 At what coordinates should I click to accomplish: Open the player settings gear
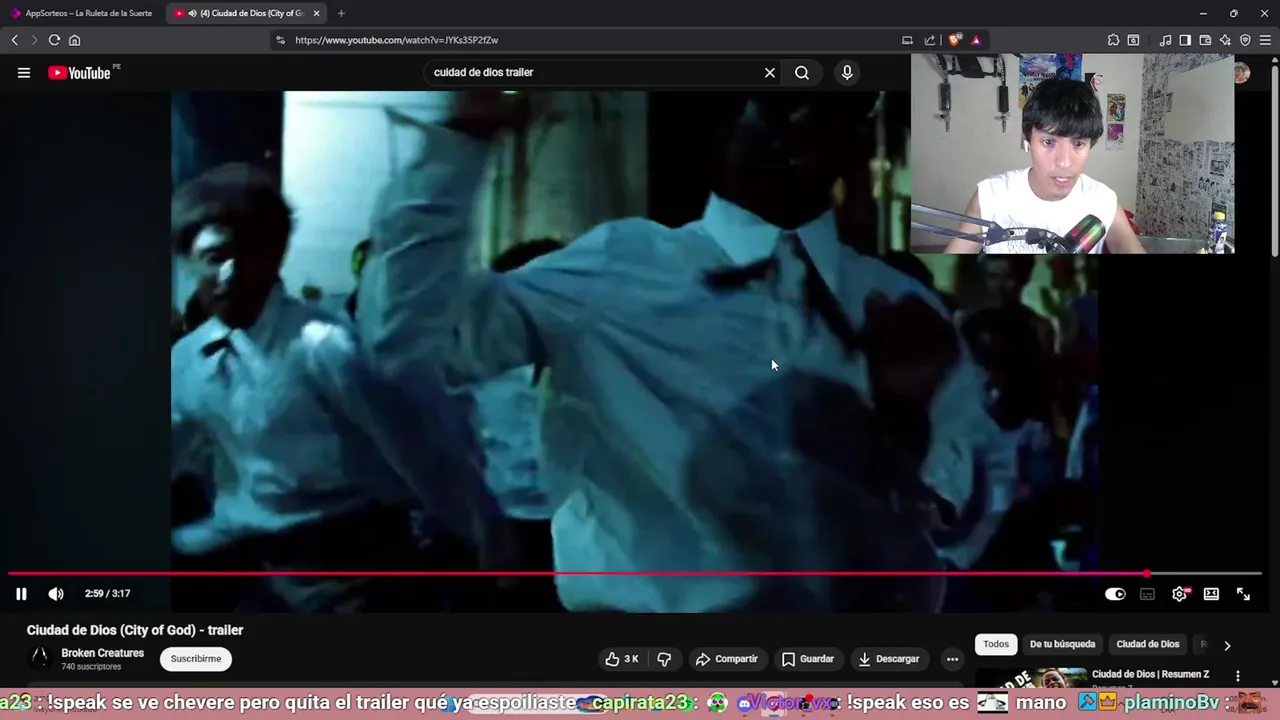1180,594
